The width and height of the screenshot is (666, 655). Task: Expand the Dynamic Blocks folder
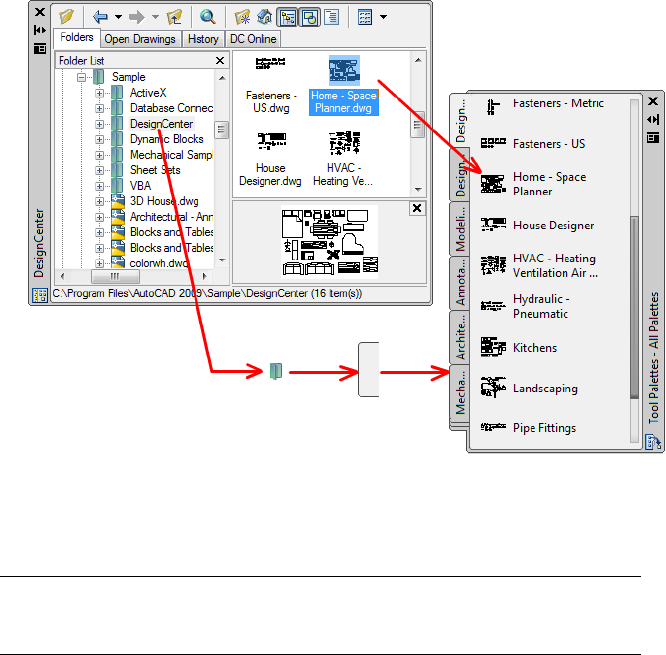click(99, 139)
